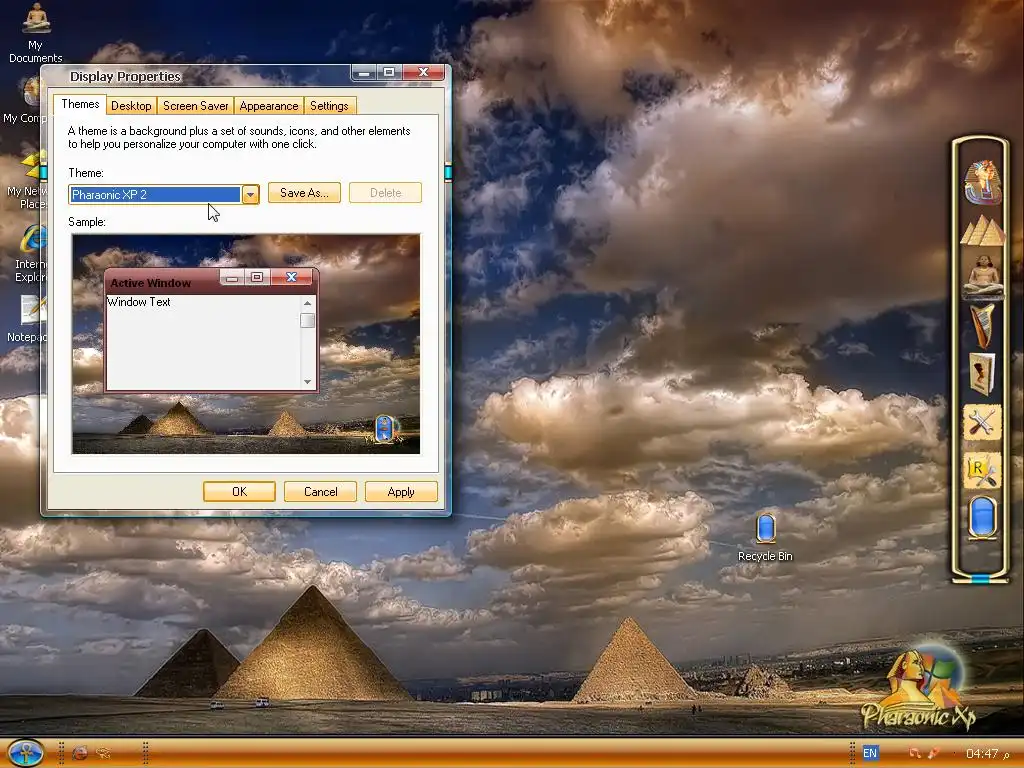Open the Appearance tab
Viewport: 1024px width, 768px height.
point(268,106)
